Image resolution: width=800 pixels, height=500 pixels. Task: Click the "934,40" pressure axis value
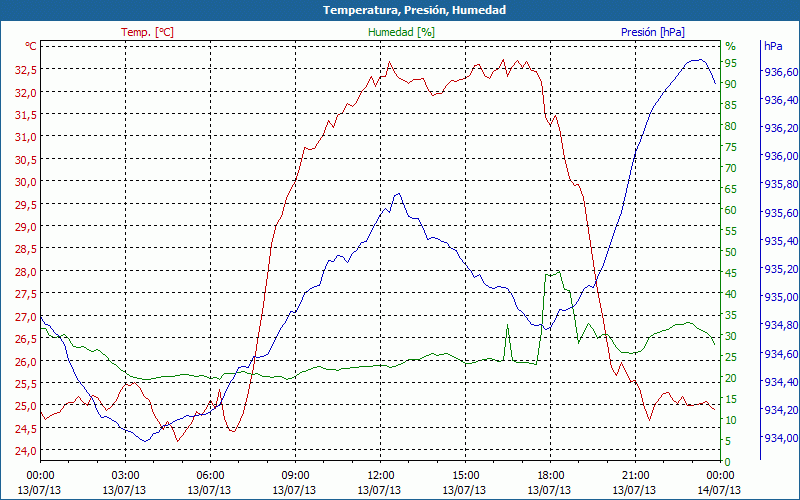[x=781, y=382]
